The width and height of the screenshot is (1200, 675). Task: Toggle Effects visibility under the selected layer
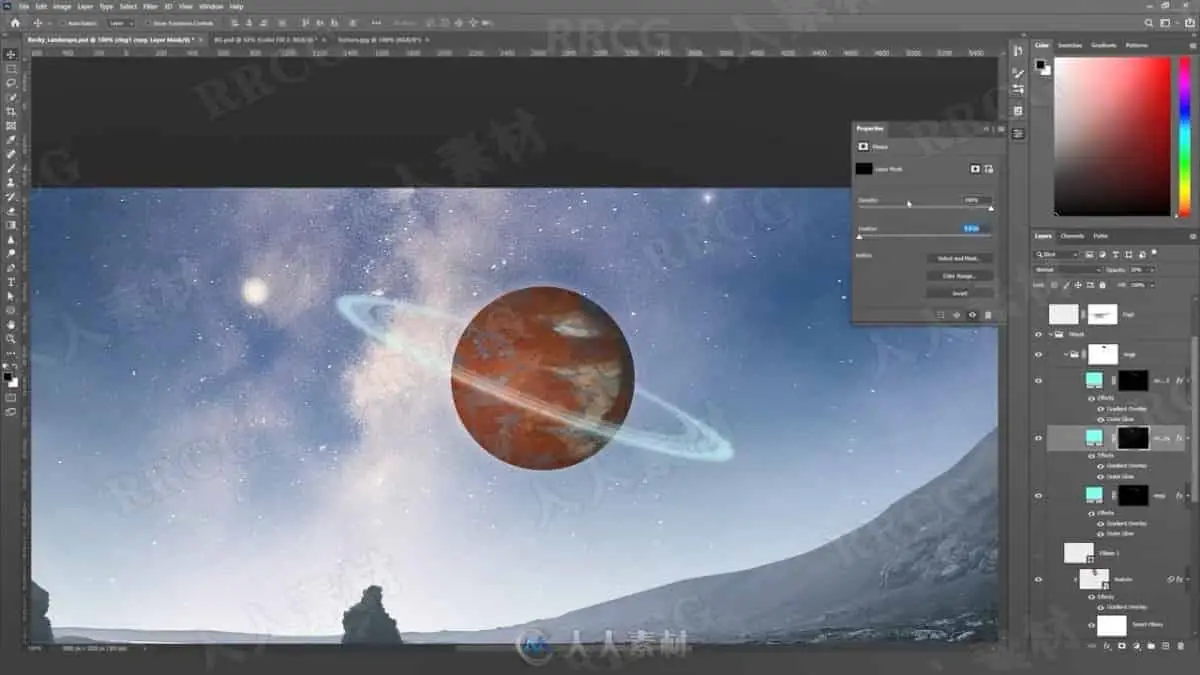coord(1091,455)
